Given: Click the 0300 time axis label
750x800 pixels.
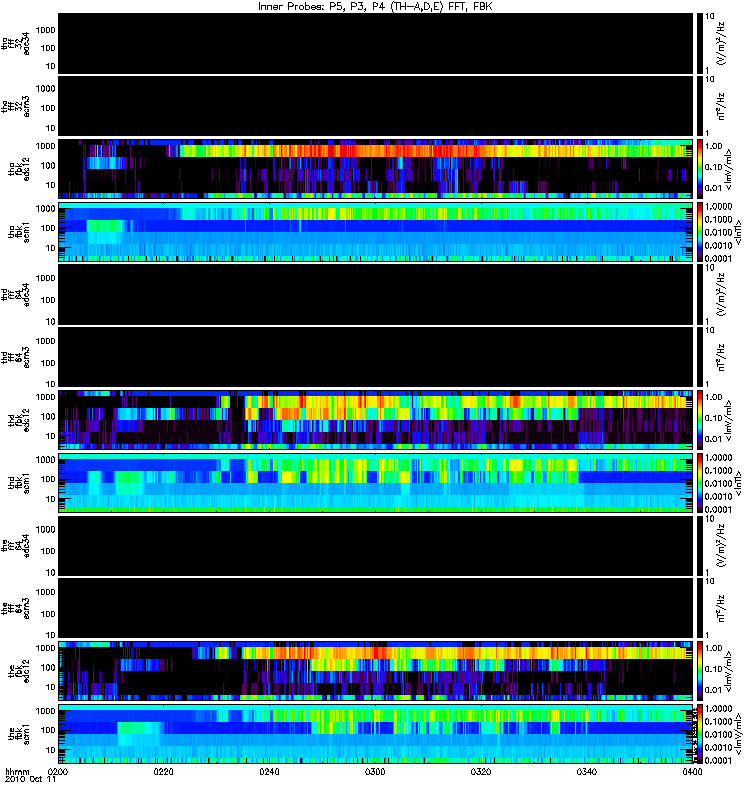Looking at the screenshot, I should [x=375, y=771].
